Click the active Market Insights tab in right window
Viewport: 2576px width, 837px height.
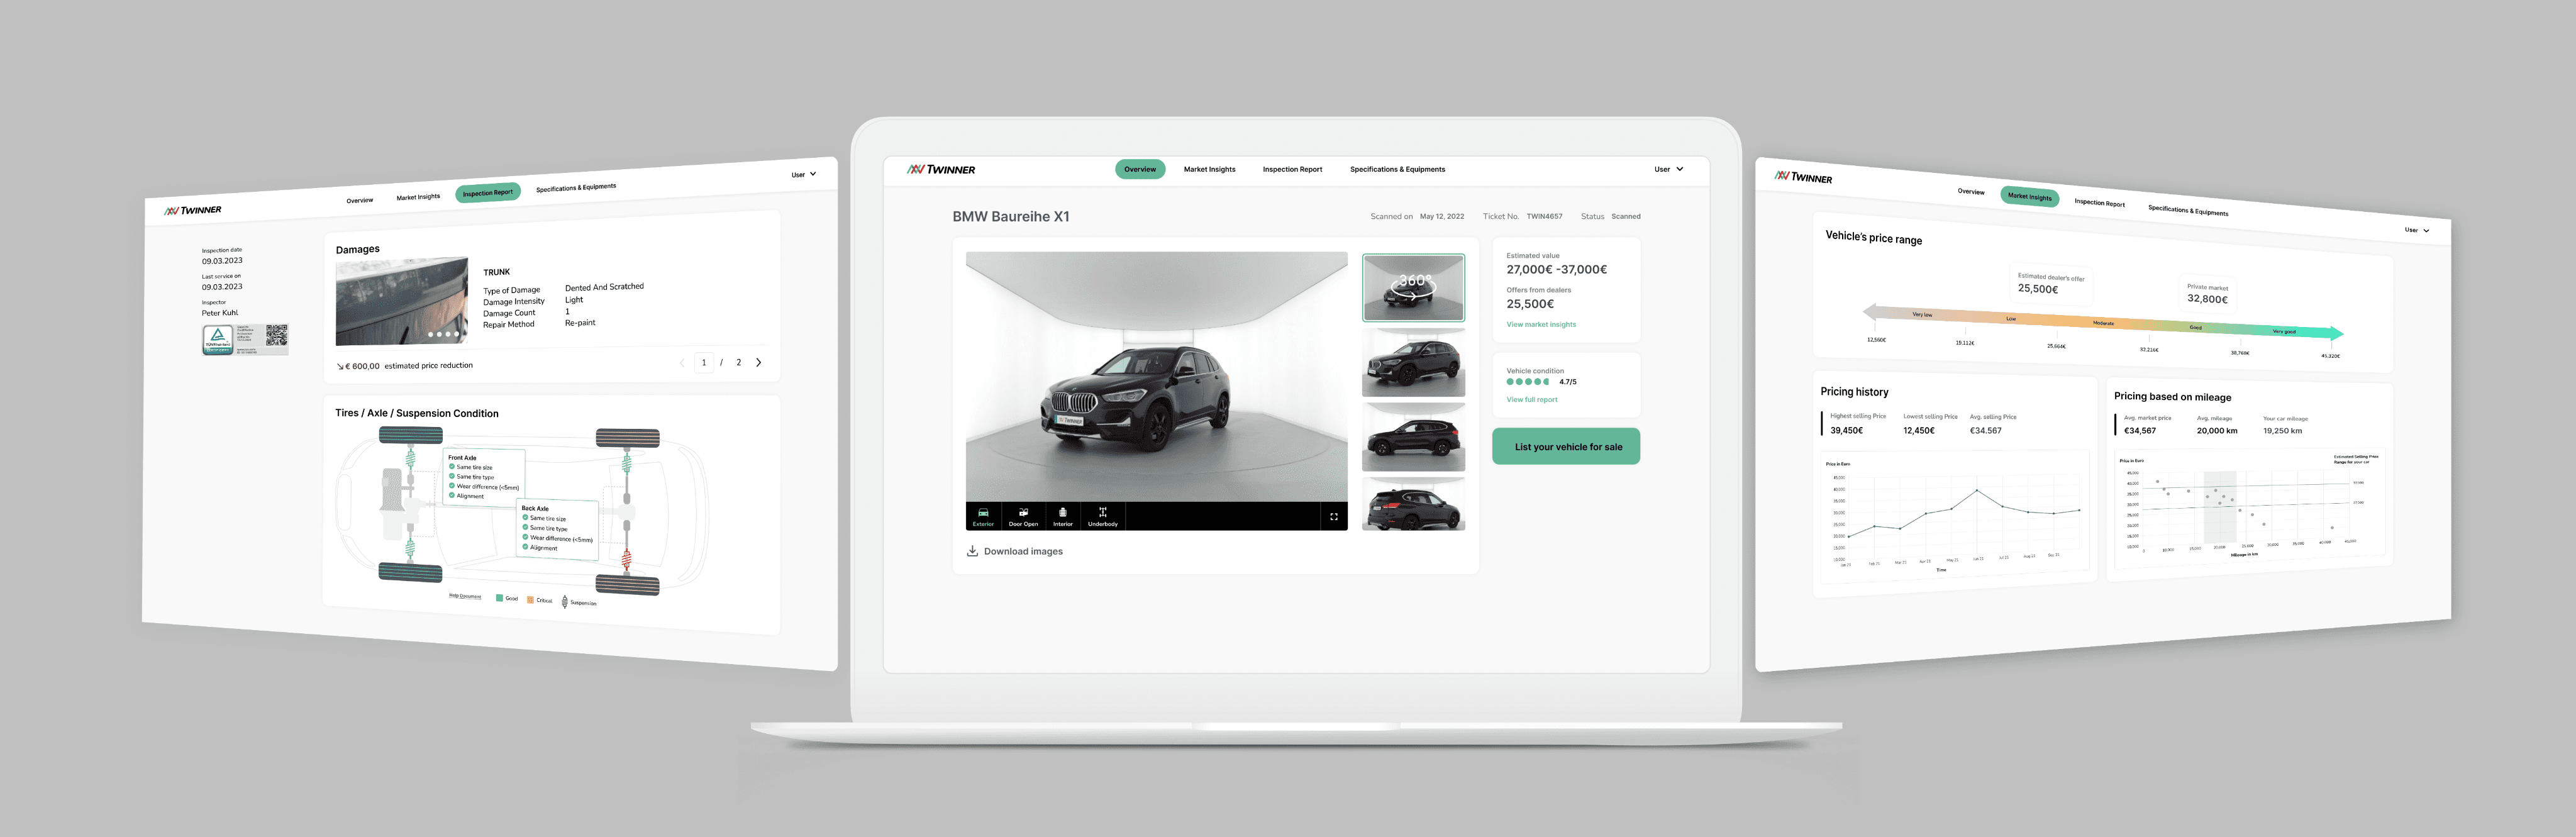[x=2030, y=196]
